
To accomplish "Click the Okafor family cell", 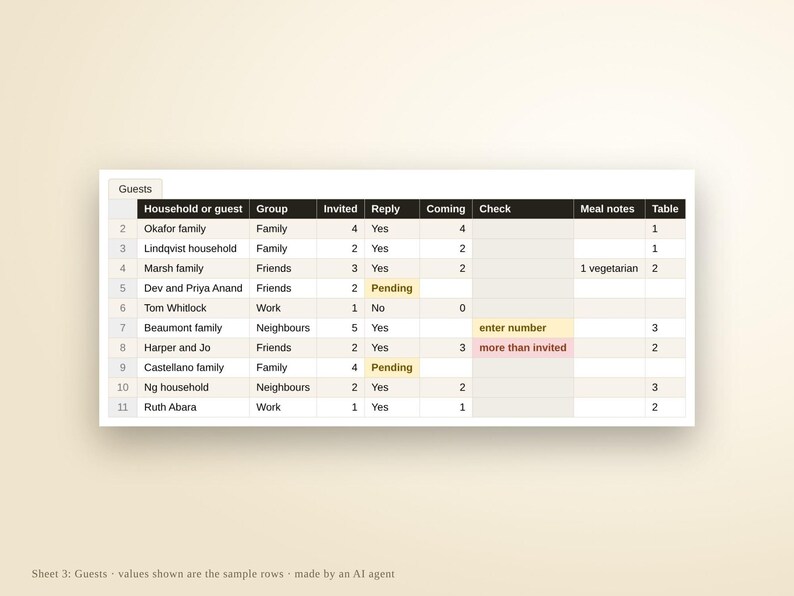I will (x=193, y=229).
